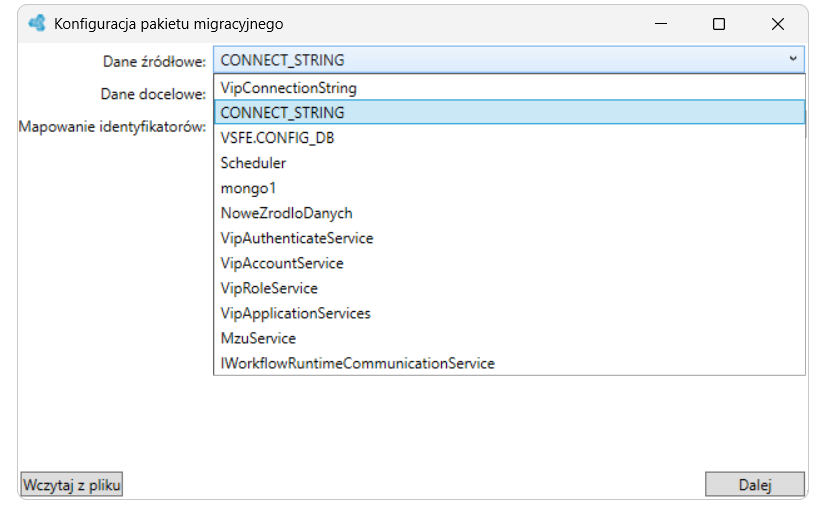Choose VipApplicationServices option
The width and height of the screenshot is (827, 507).
click(509, 313)
